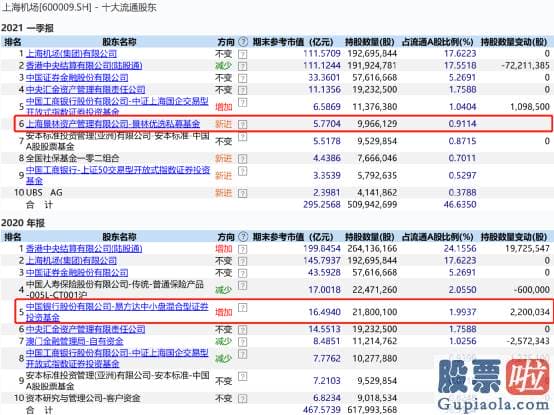
Task: Open 中央汇金资产管理有限责任公司 link in the 2021 table
Action: tap(86, 90)
